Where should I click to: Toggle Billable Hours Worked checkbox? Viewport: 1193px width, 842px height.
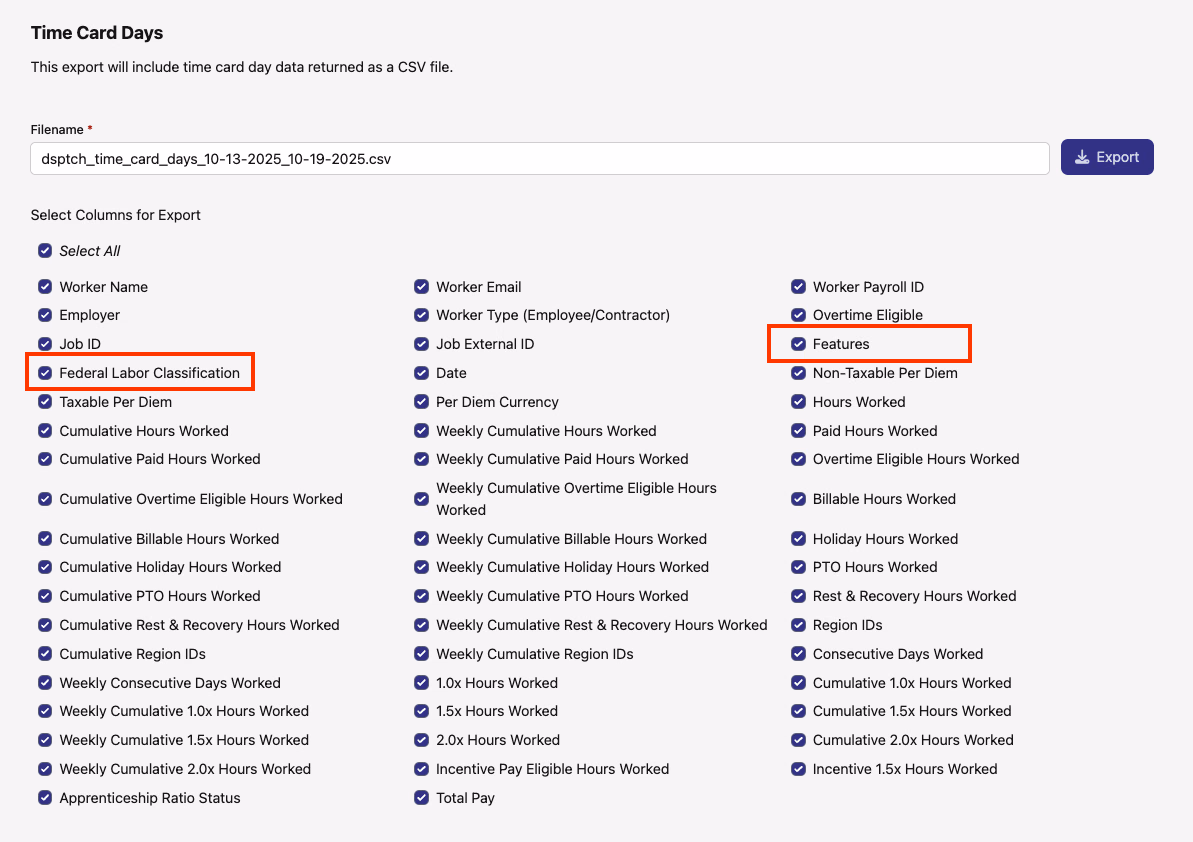tap(798, 499)
